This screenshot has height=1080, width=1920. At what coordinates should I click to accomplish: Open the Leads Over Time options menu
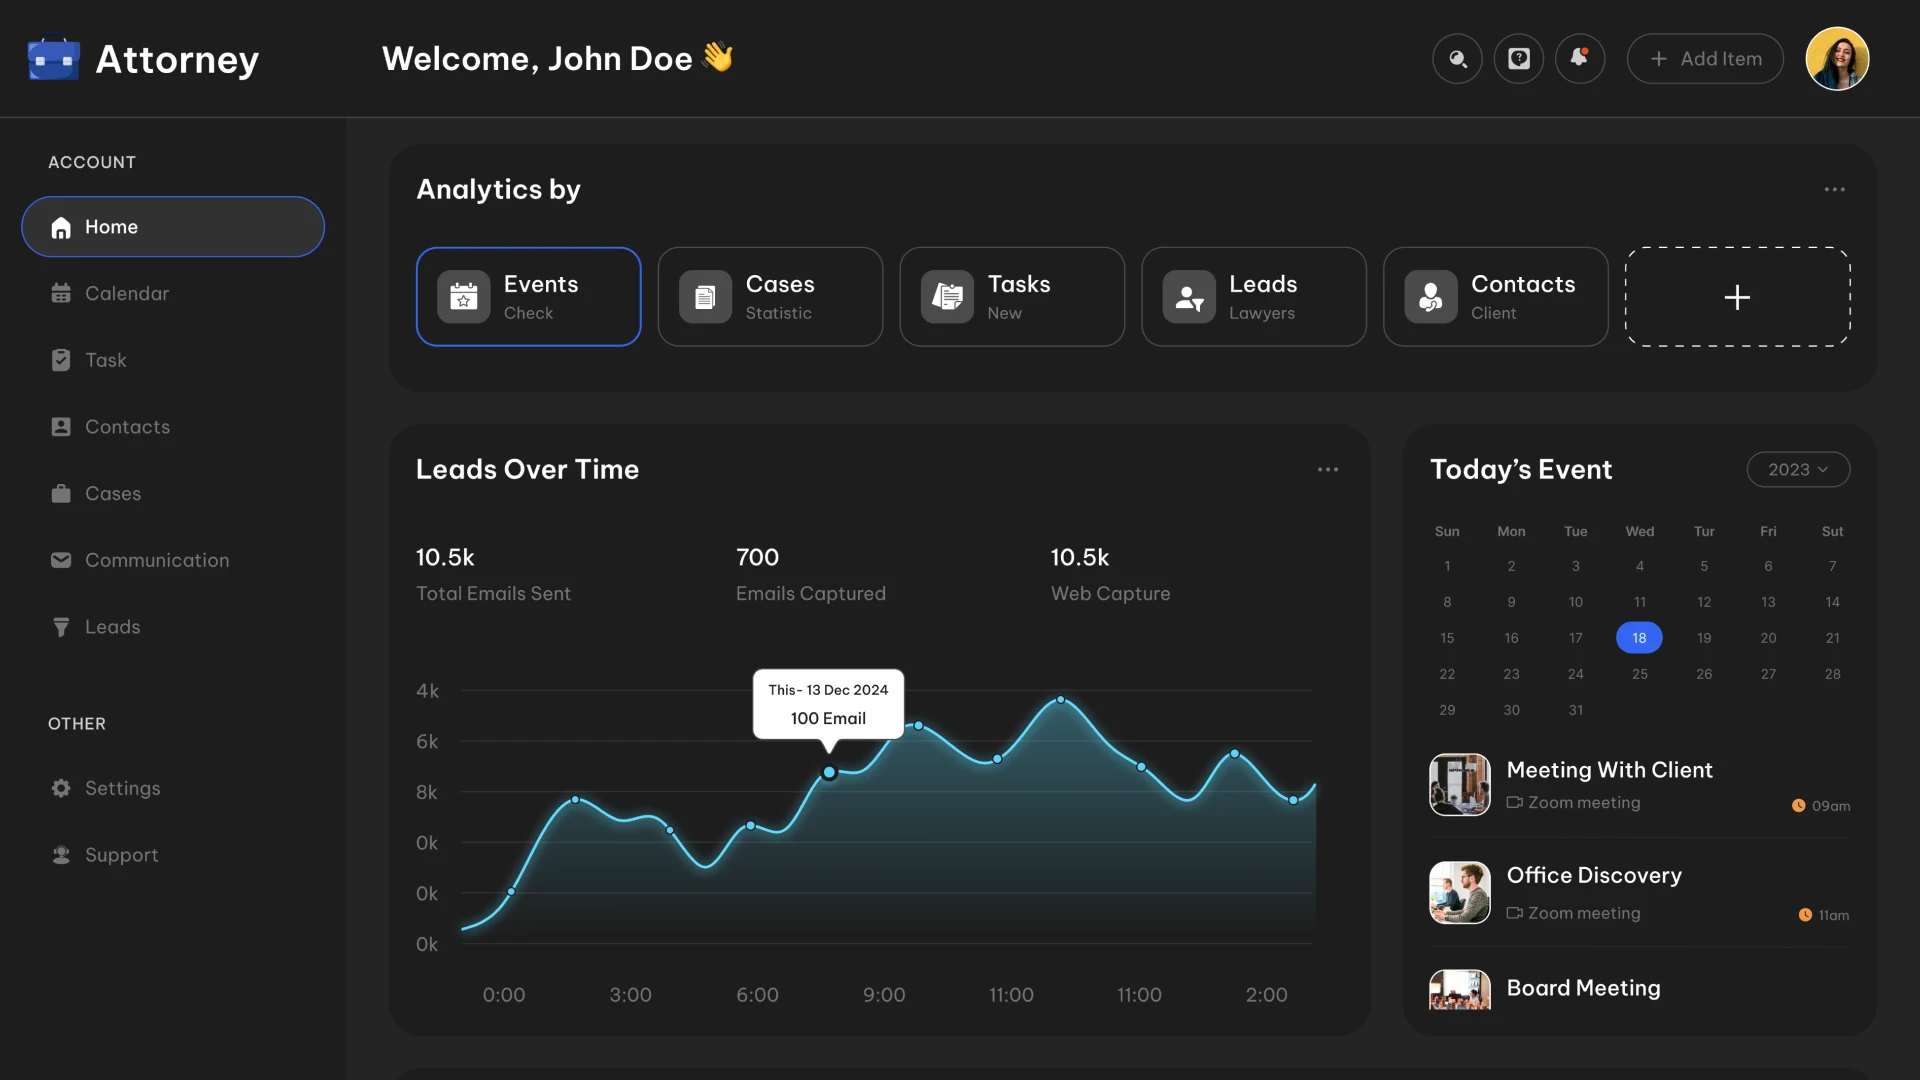click(x=1328, y=469)
